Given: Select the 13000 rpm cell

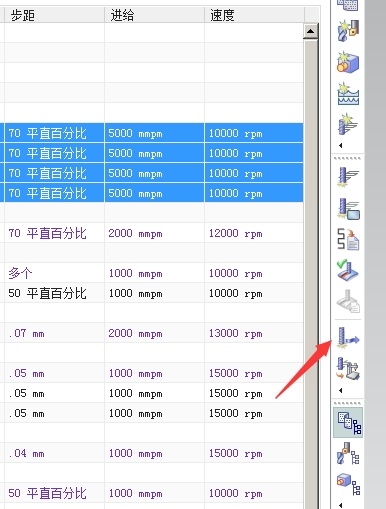Looking at the screenshot, I should [254, 333].
